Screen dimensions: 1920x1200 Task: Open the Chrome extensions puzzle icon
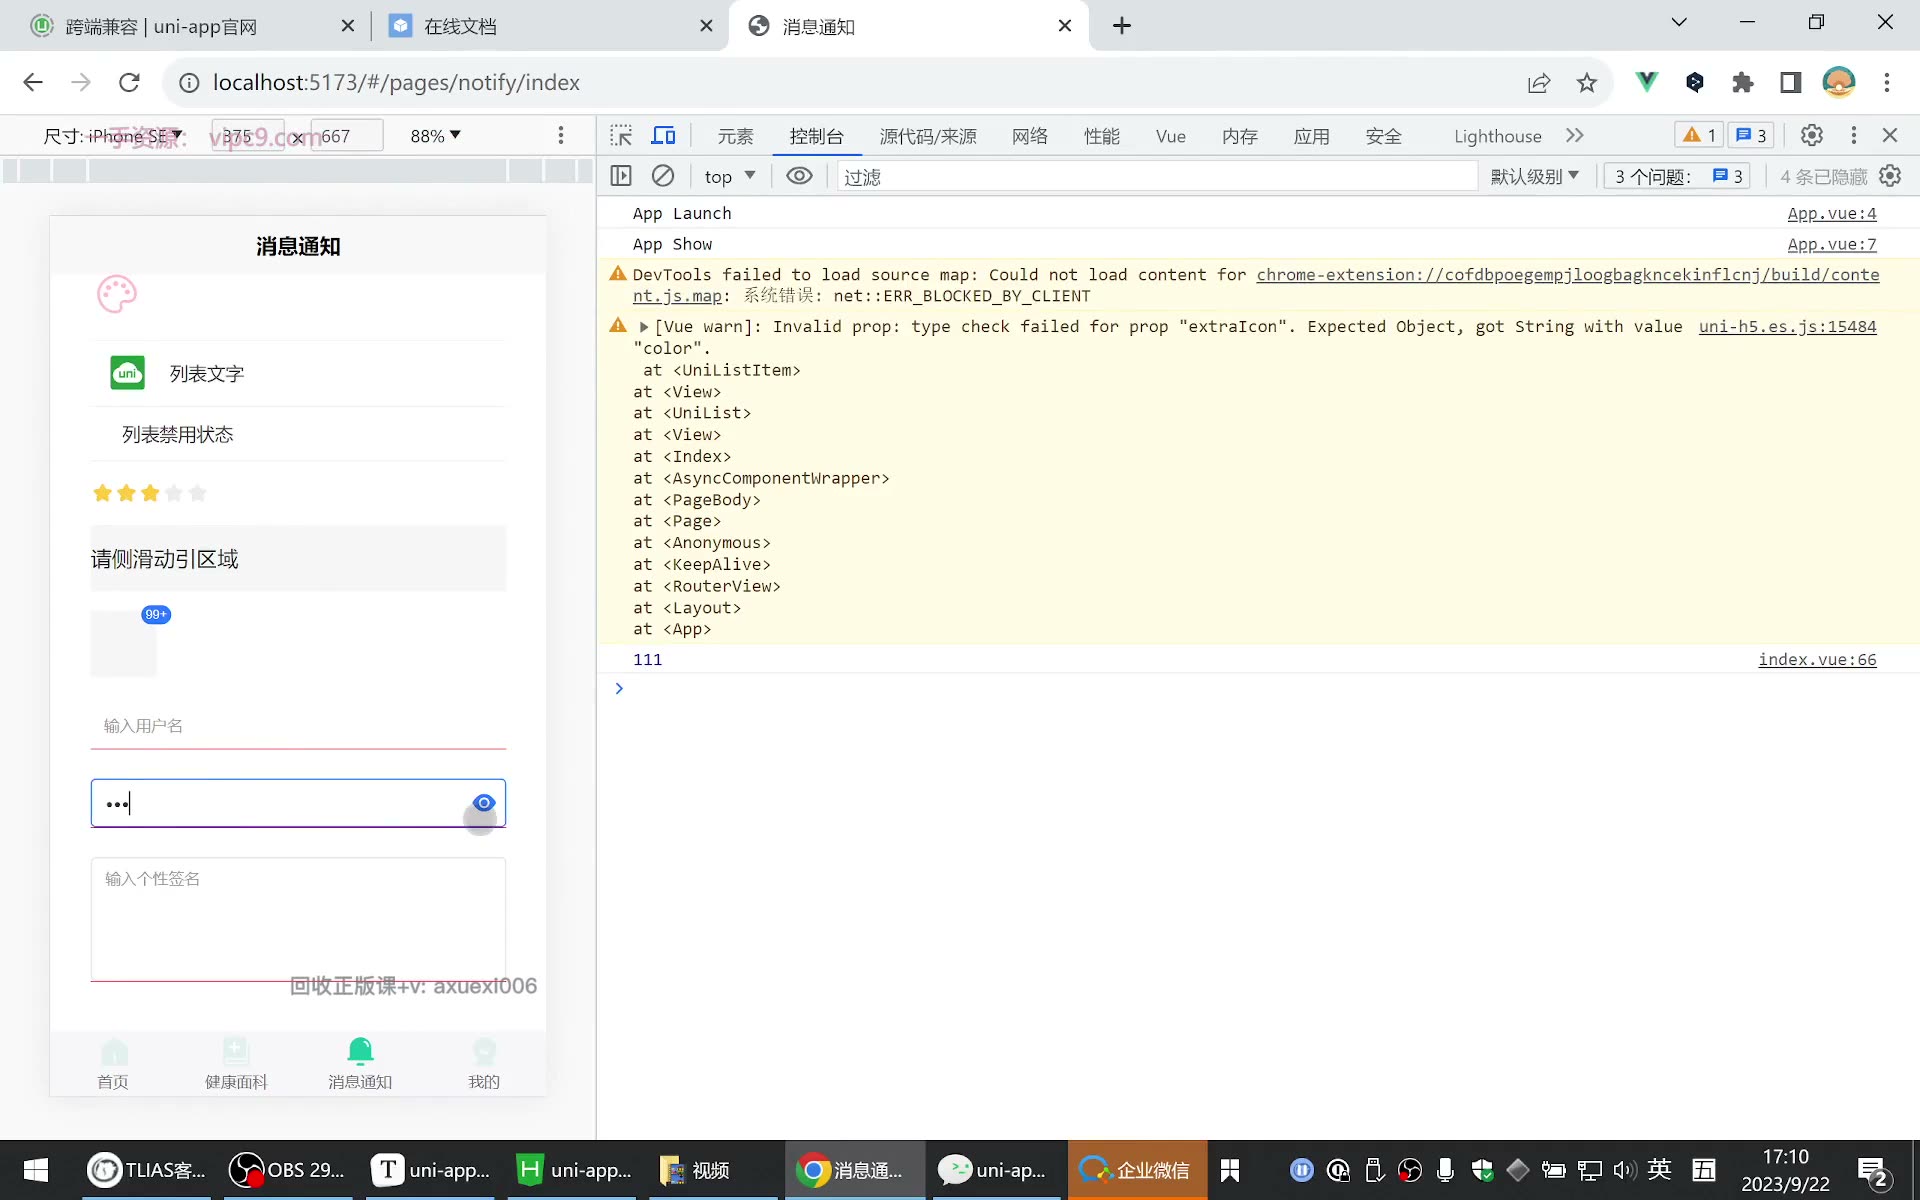[1743, 82]
